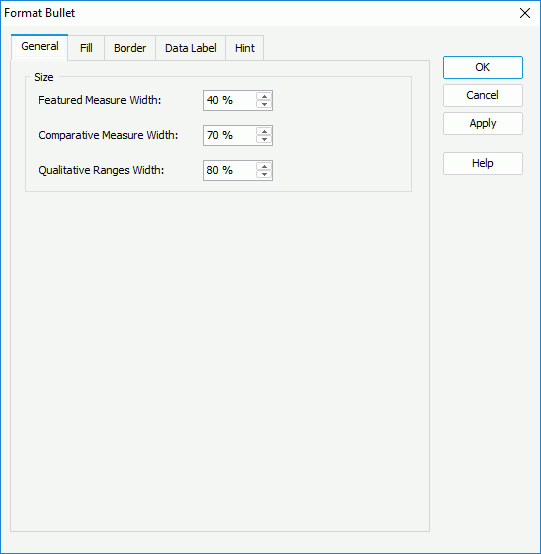Click the Featured Measure Width label
This screenshot has height=554, width=541.
pyautogui.click(x=100, y=100)
